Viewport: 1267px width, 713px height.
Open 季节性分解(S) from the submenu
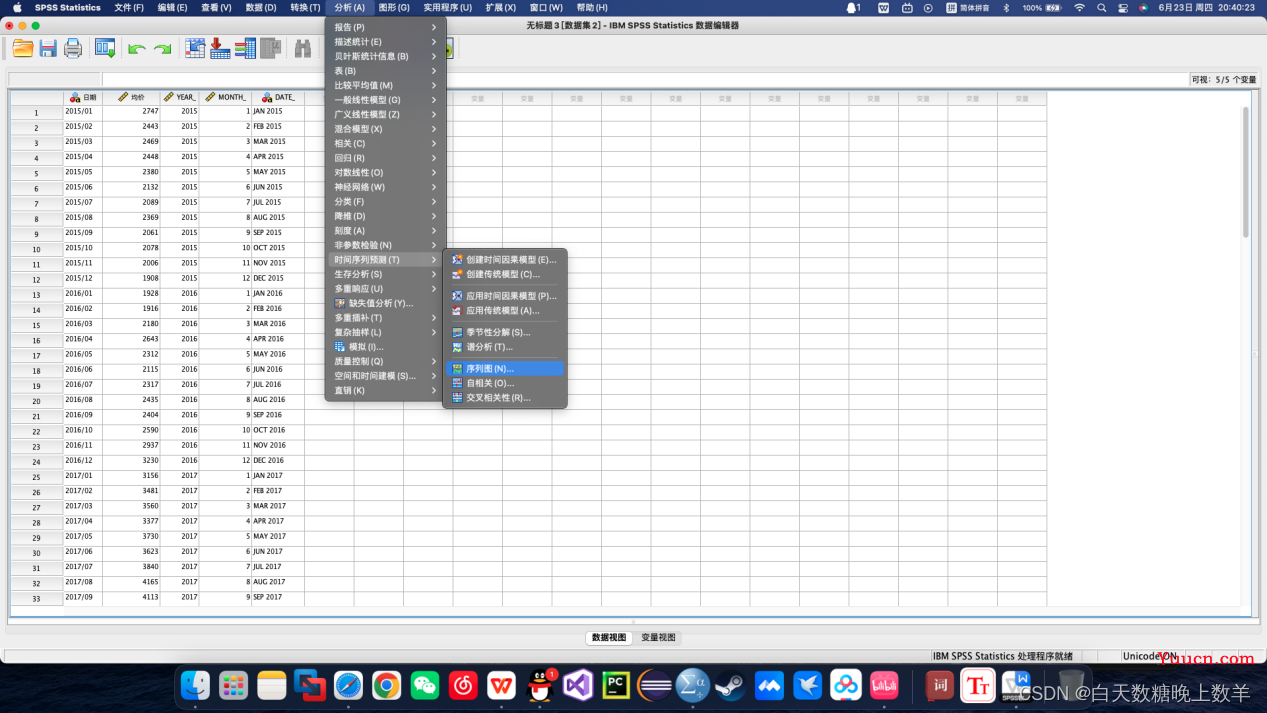(505, 332)
